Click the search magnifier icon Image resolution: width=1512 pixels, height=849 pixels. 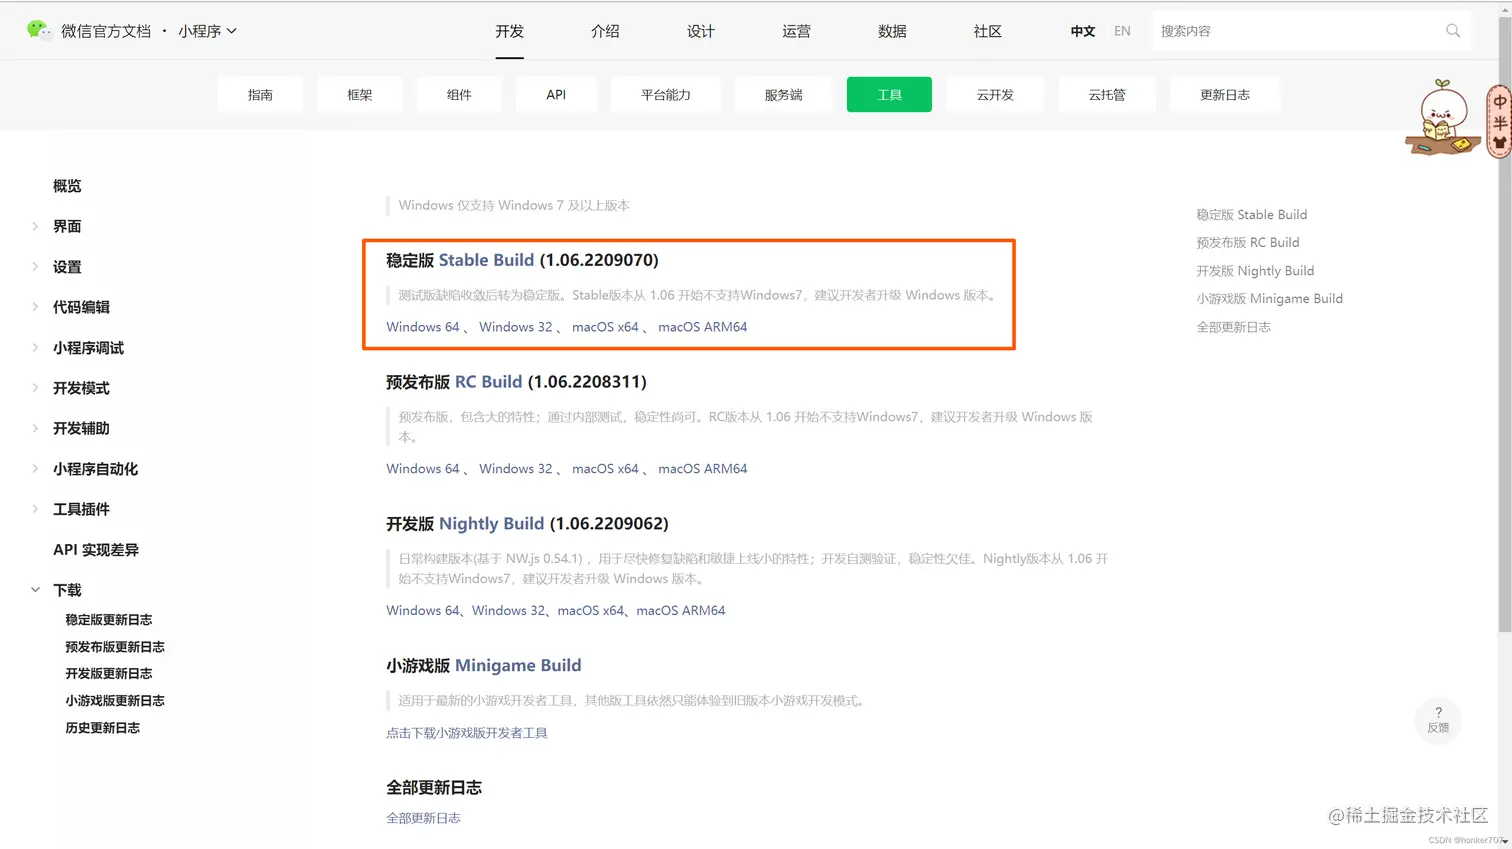coord(1452,31)
